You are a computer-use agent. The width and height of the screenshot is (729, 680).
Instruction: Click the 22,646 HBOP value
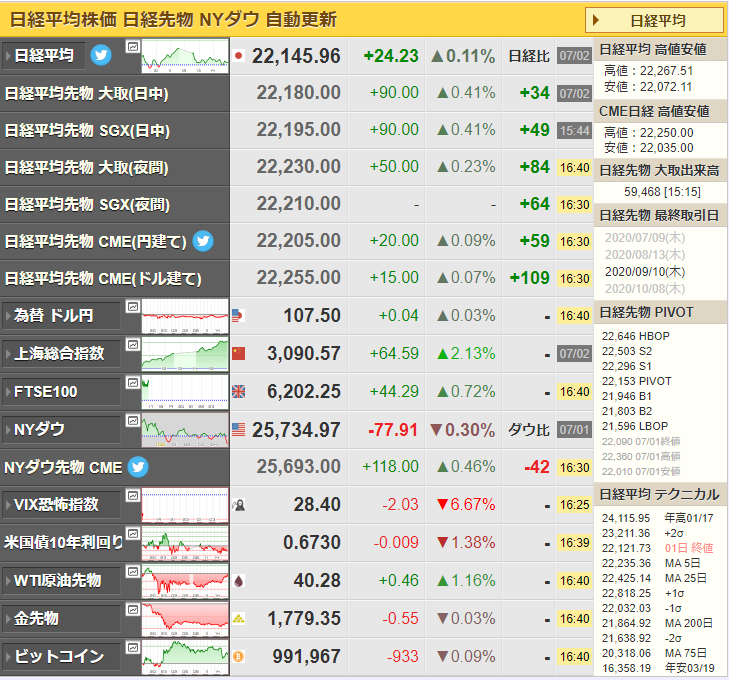pyautogui.click(x=636, y=336)
